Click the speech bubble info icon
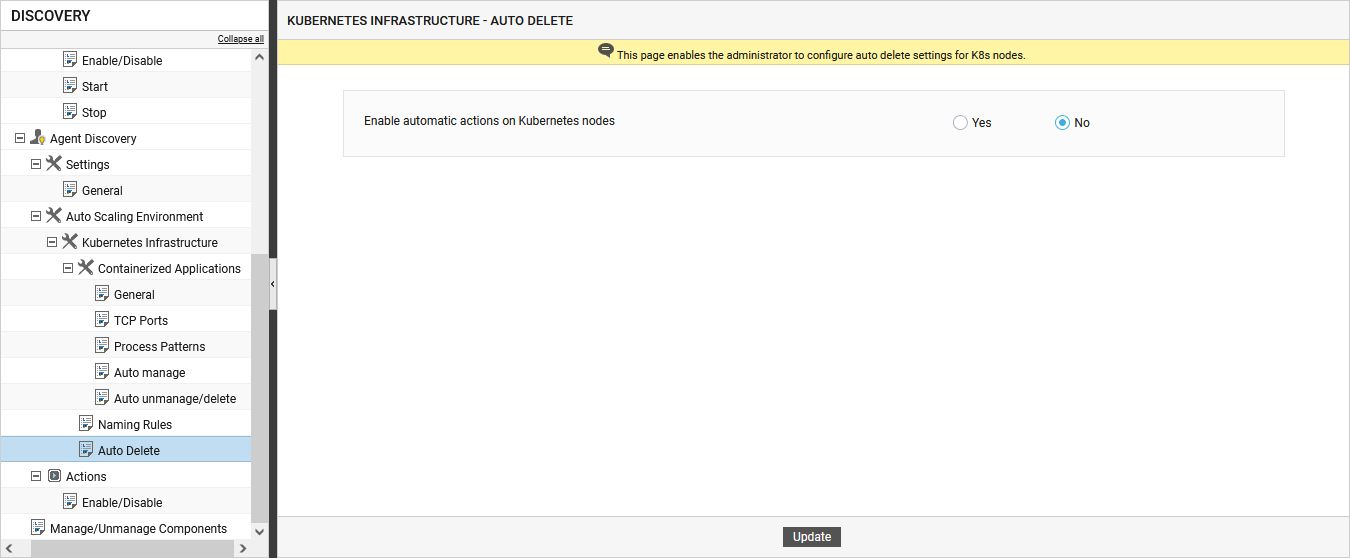Image resolution: width=1350 pixels, height=558 pixels. tap(606, 51)
